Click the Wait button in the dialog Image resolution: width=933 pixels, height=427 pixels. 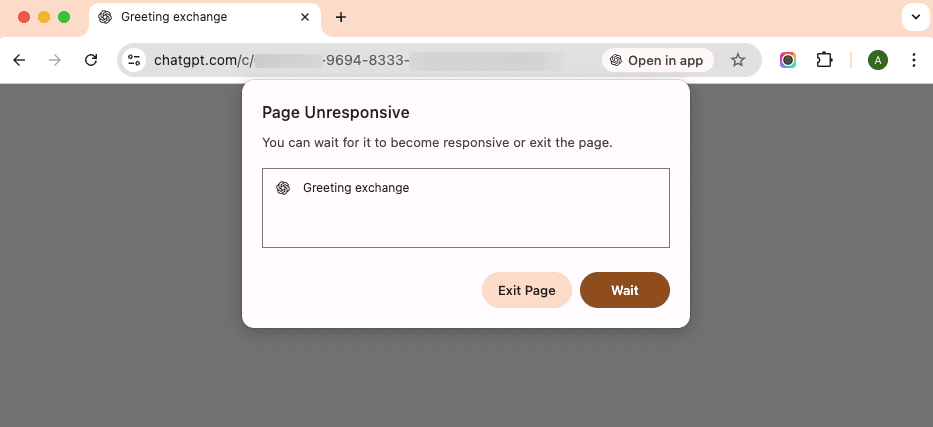pos(625,290)
